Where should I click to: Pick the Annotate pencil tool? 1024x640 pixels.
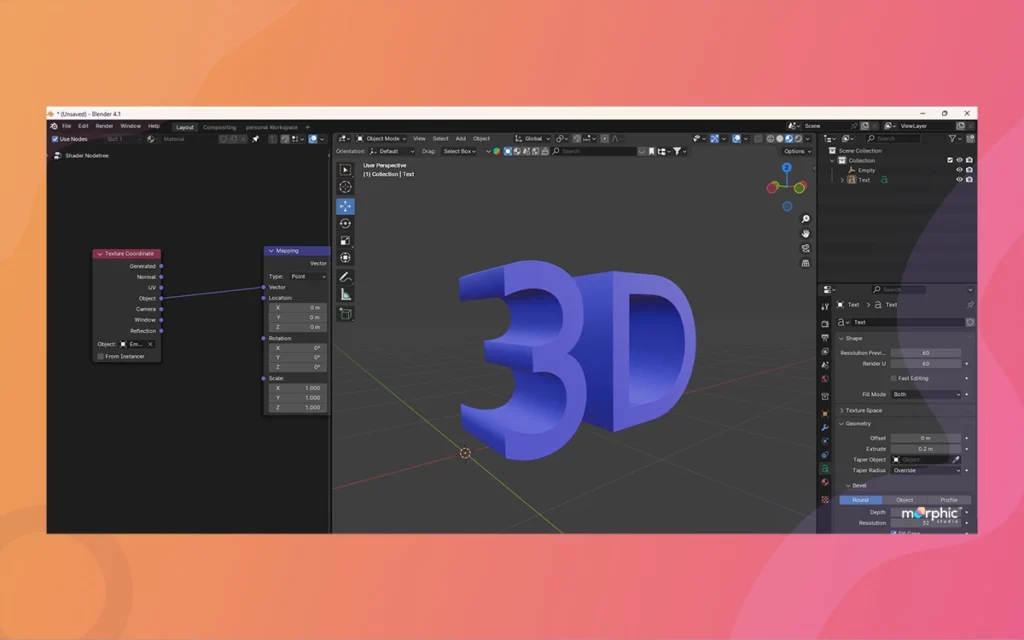[x=345, y=276]
